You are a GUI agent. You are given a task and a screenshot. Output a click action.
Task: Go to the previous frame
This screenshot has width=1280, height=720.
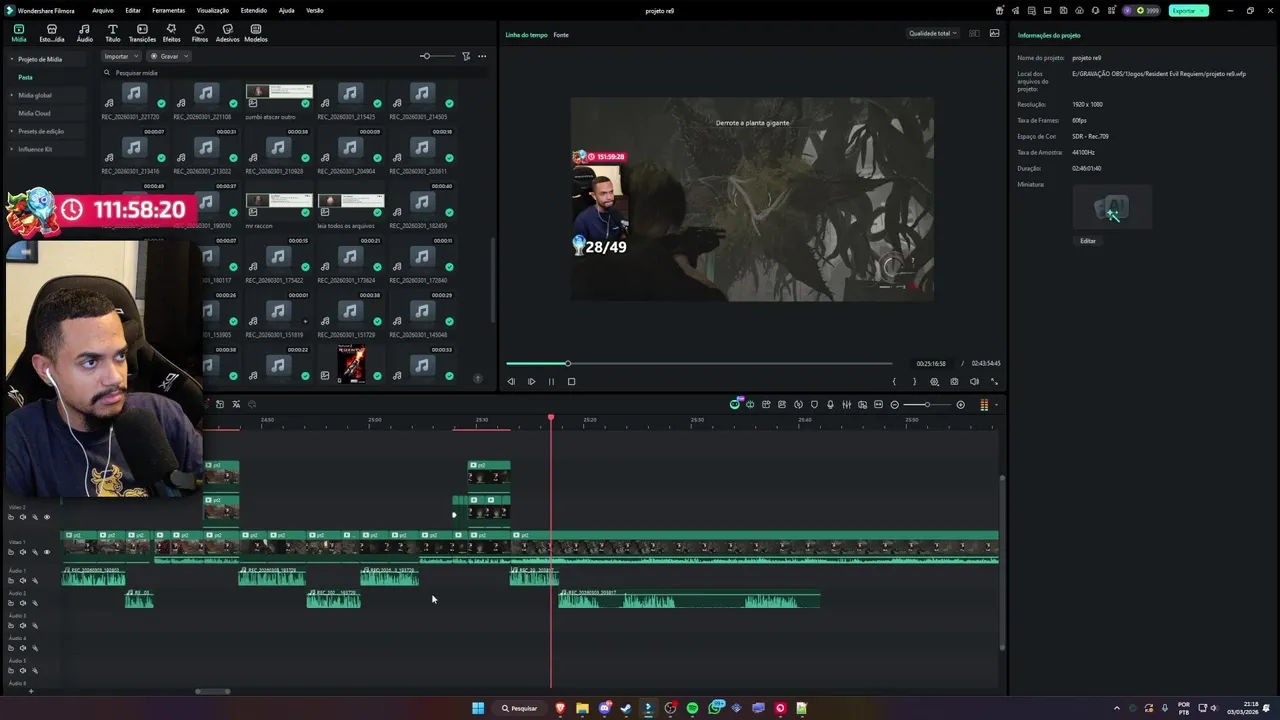(511, 381)
